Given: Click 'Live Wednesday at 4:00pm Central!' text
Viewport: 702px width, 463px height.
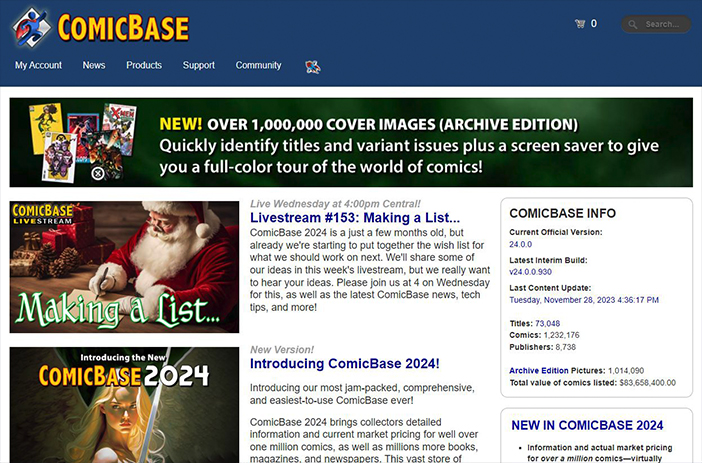Looking at the screenshot, I should click(335, 204).
